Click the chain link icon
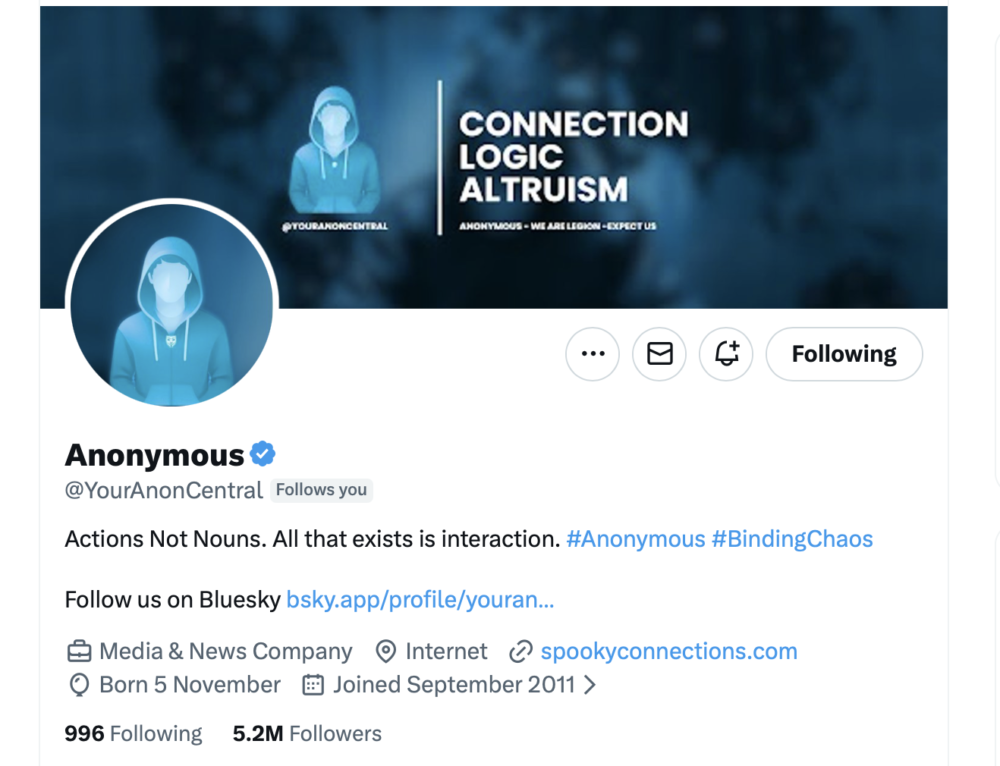 tap(520, 652)
